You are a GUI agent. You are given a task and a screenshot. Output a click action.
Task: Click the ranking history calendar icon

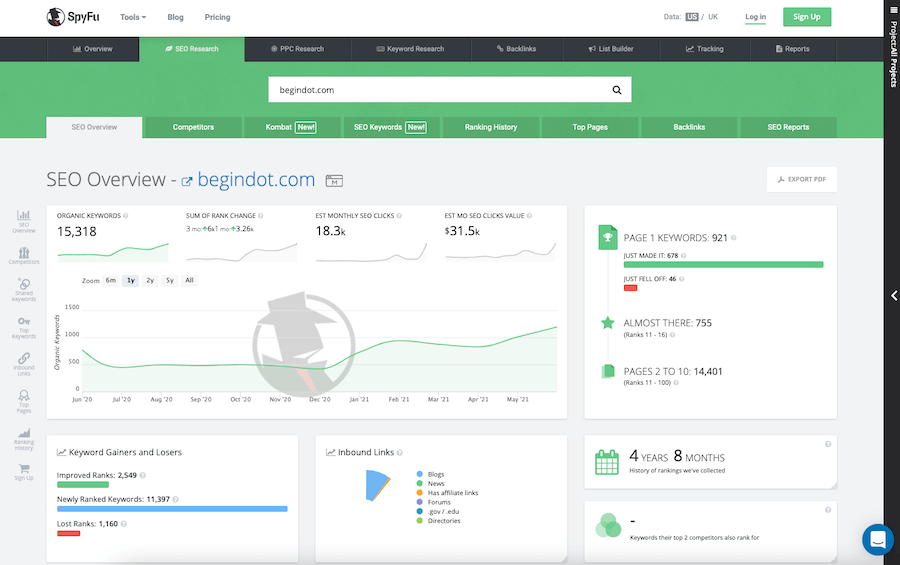pyautogui.click(x=607, y=462)
